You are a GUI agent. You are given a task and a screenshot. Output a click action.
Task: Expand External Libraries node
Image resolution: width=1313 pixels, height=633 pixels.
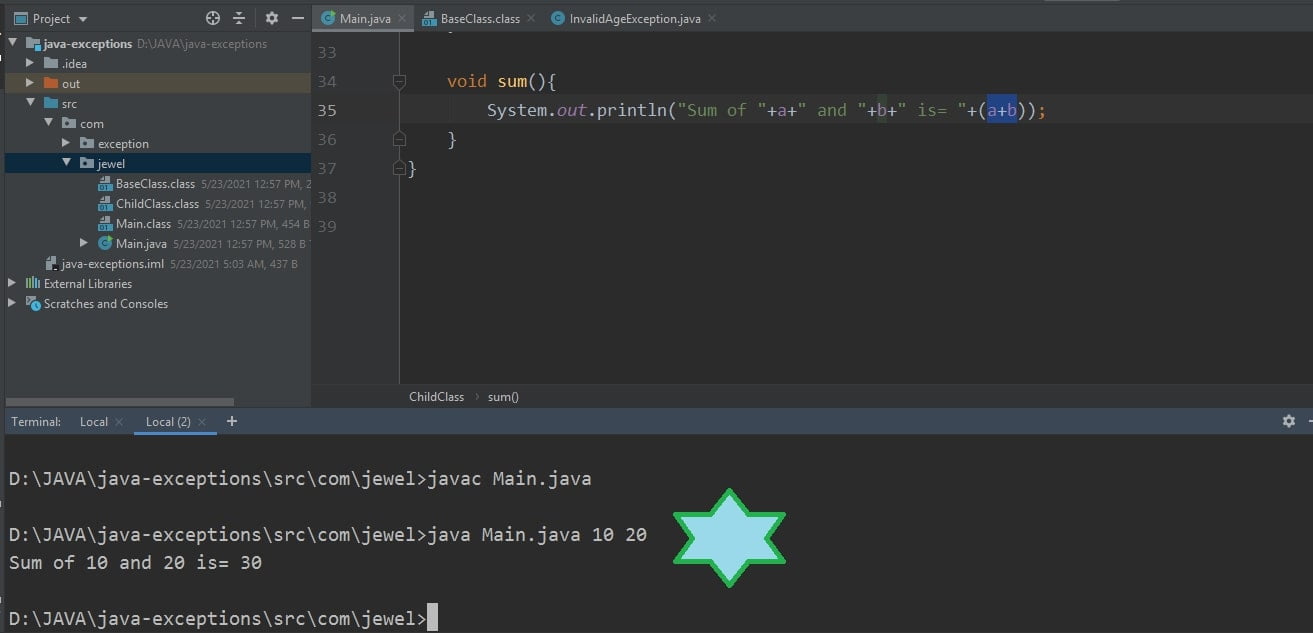(10, 283)
